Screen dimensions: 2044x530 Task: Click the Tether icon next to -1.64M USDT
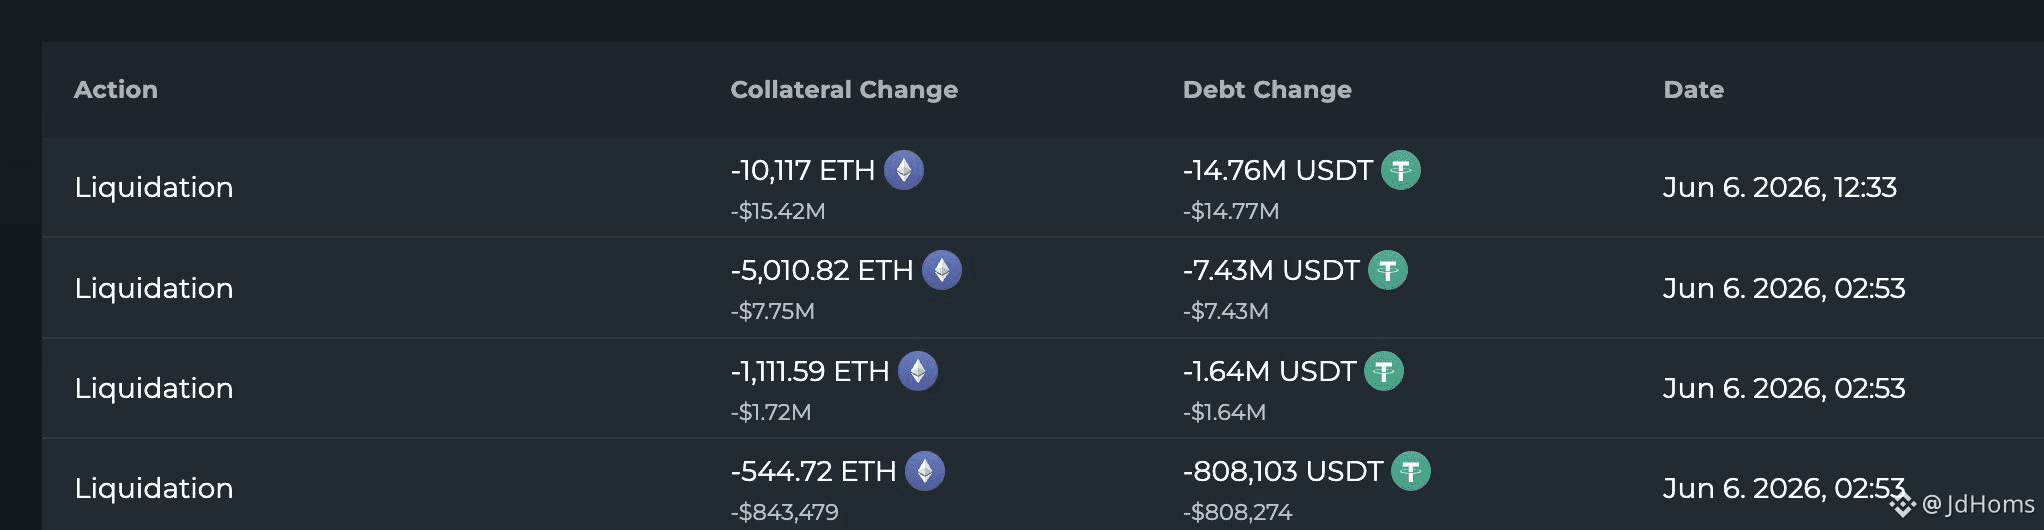coord(1384,371)
